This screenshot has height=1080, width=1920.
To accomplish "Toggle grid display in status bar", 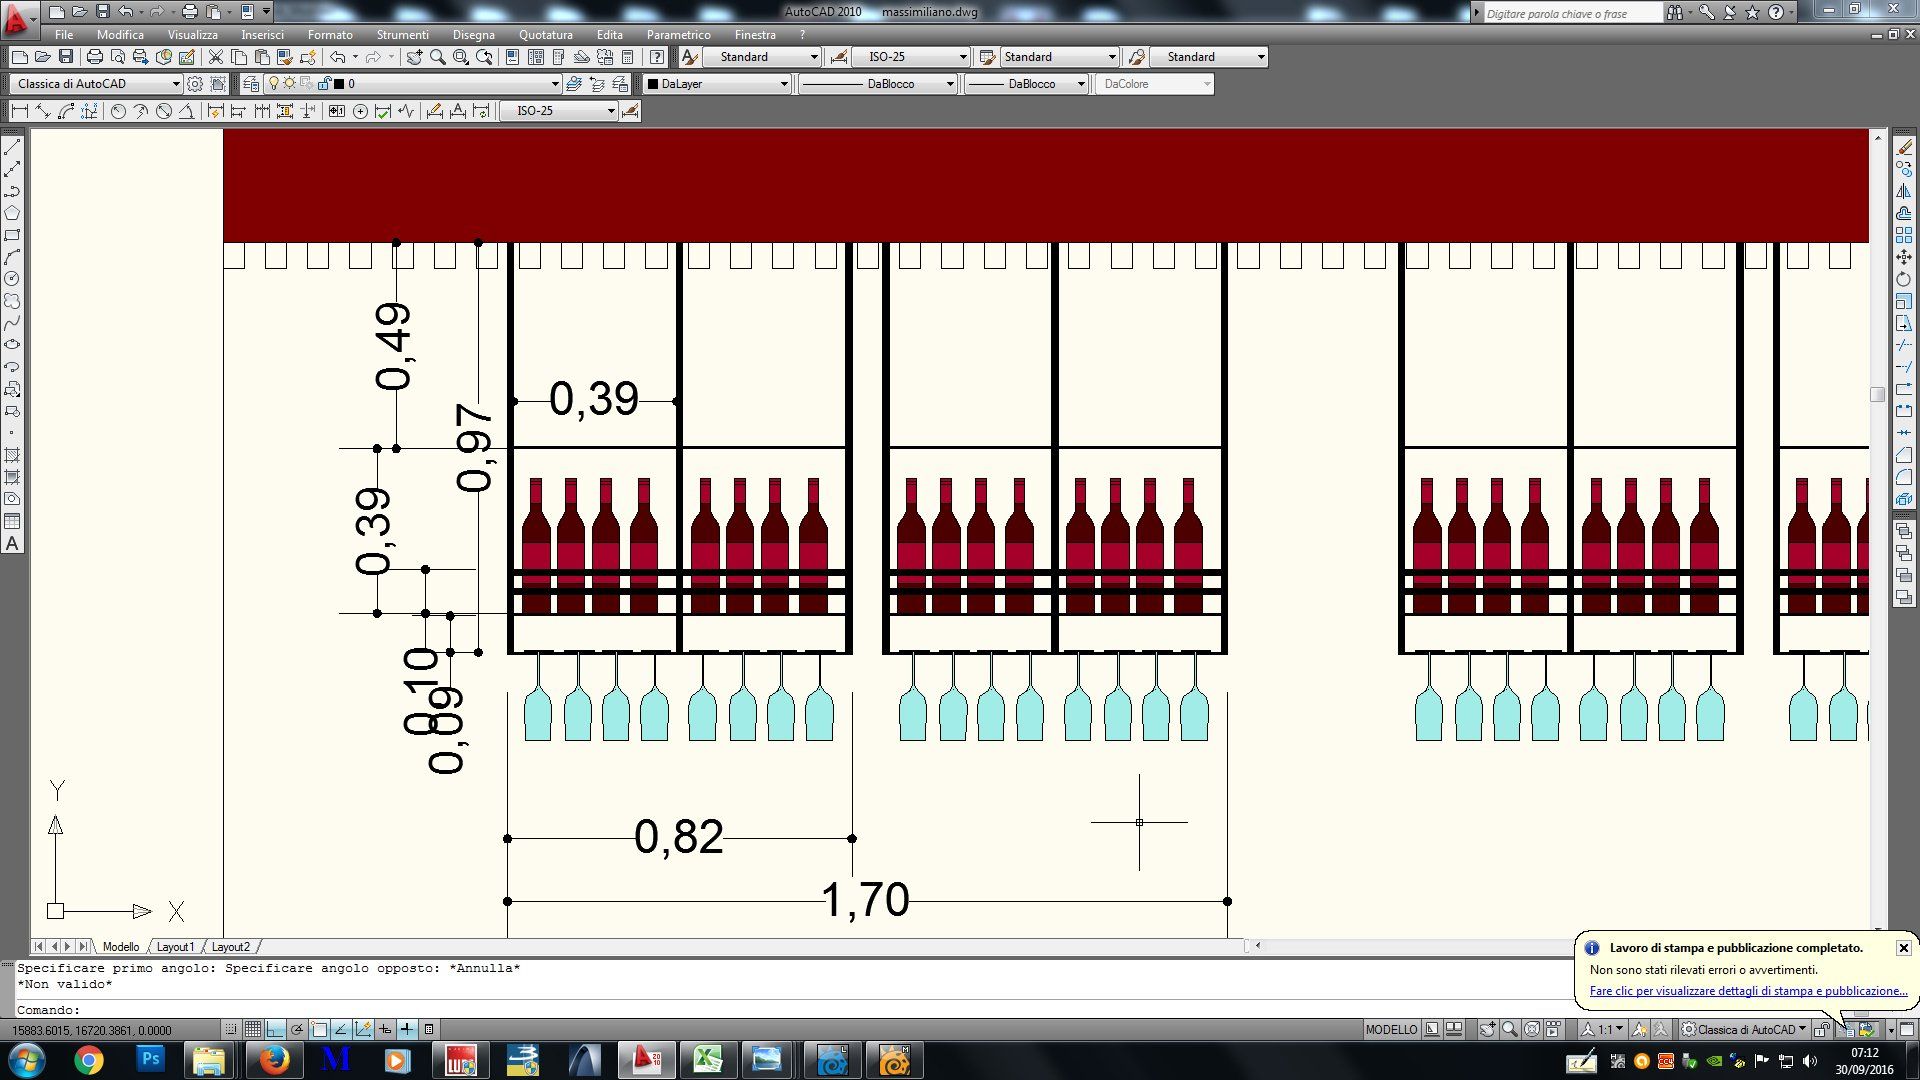I will point(253,1029).
